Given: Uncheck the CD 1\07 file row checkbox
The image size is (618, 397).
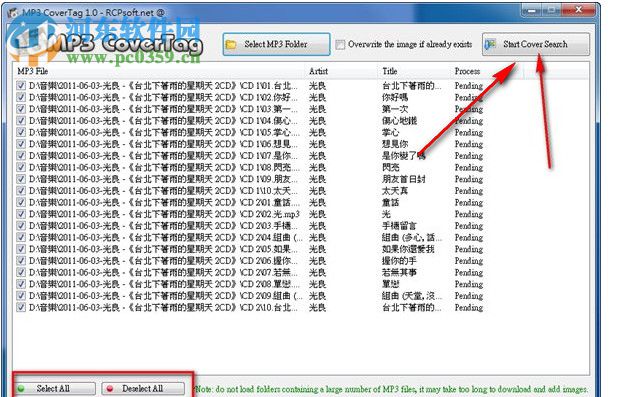Looking at the screenshot, I should (21, 156).
